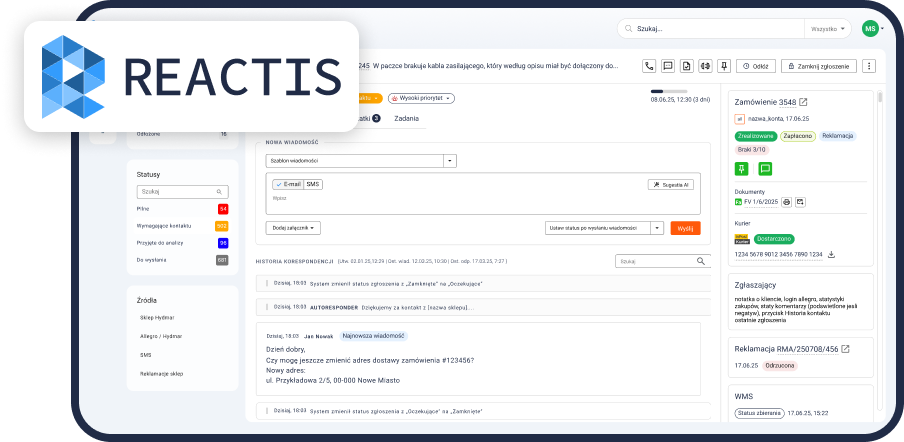Click the right panel vertical scrollbar
Viewport: 904px width, 442px height.
pyautogui.click(x=880, y=97)
